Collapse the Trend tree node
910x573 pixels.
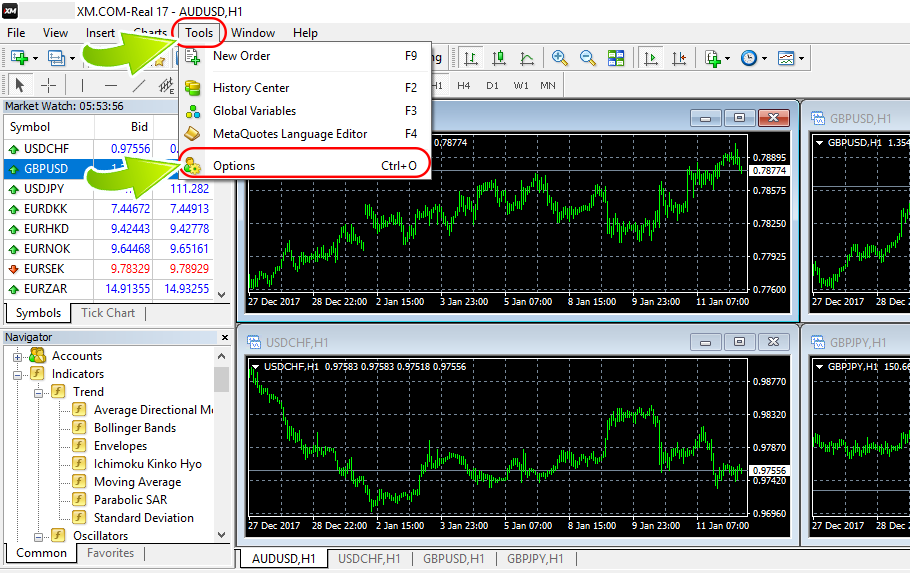pos(38,392)
